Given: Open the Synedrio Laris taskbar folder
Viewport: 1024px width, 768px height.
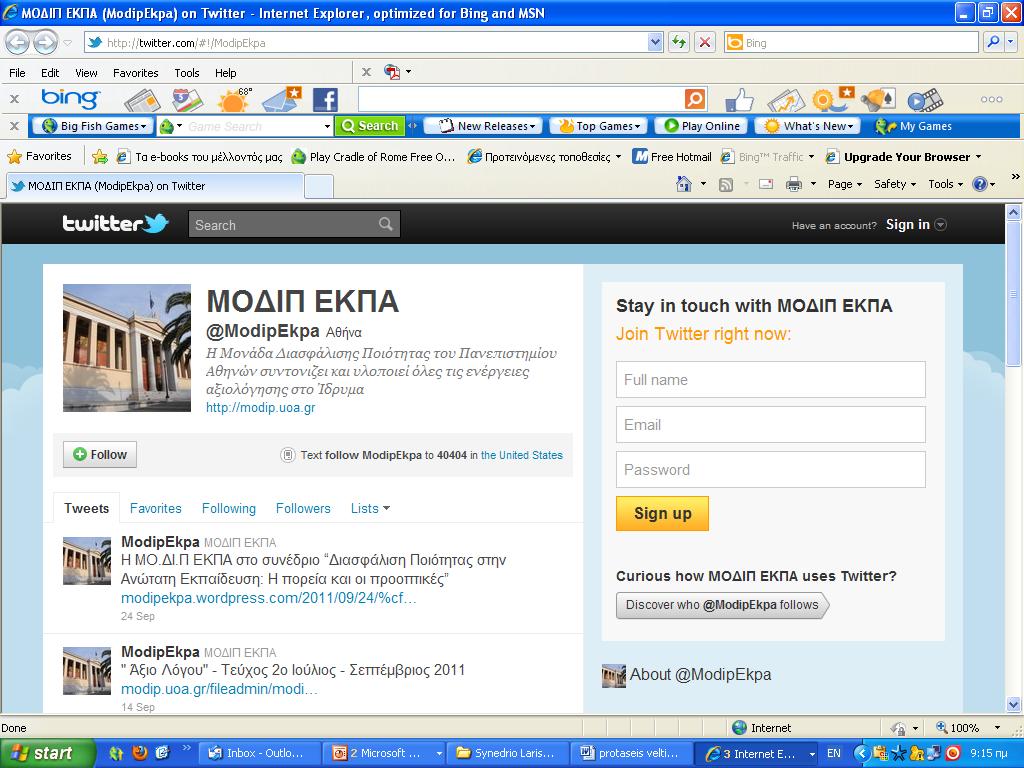Looking at the screenshot, I should (x=507, y=753).
